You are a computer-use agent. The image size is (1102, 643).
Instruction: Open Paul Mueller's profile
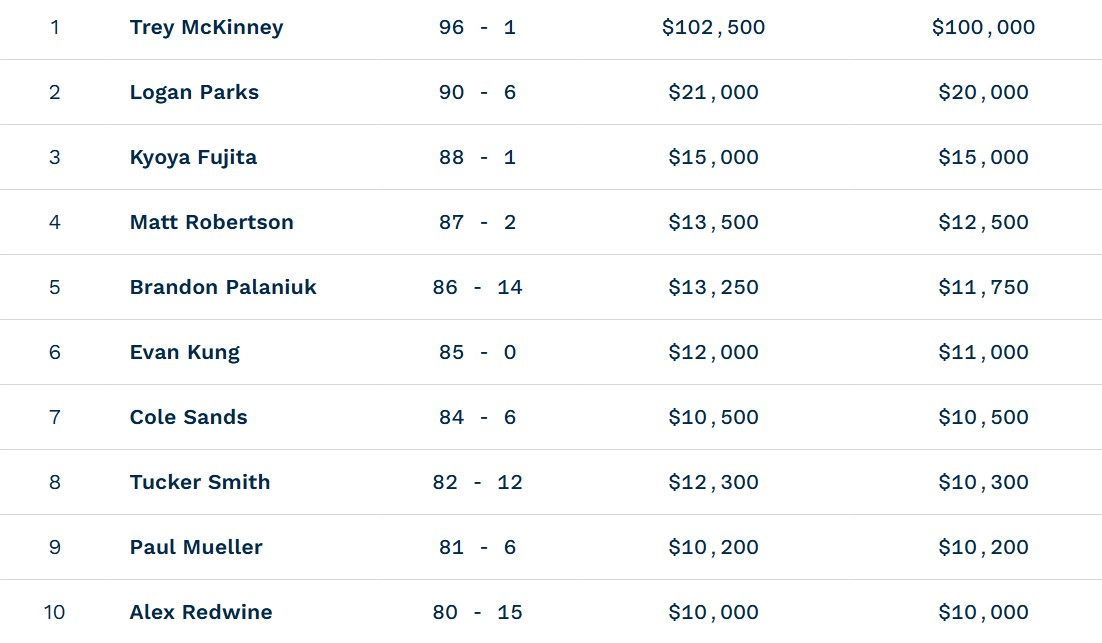click(x=196, y=547)
